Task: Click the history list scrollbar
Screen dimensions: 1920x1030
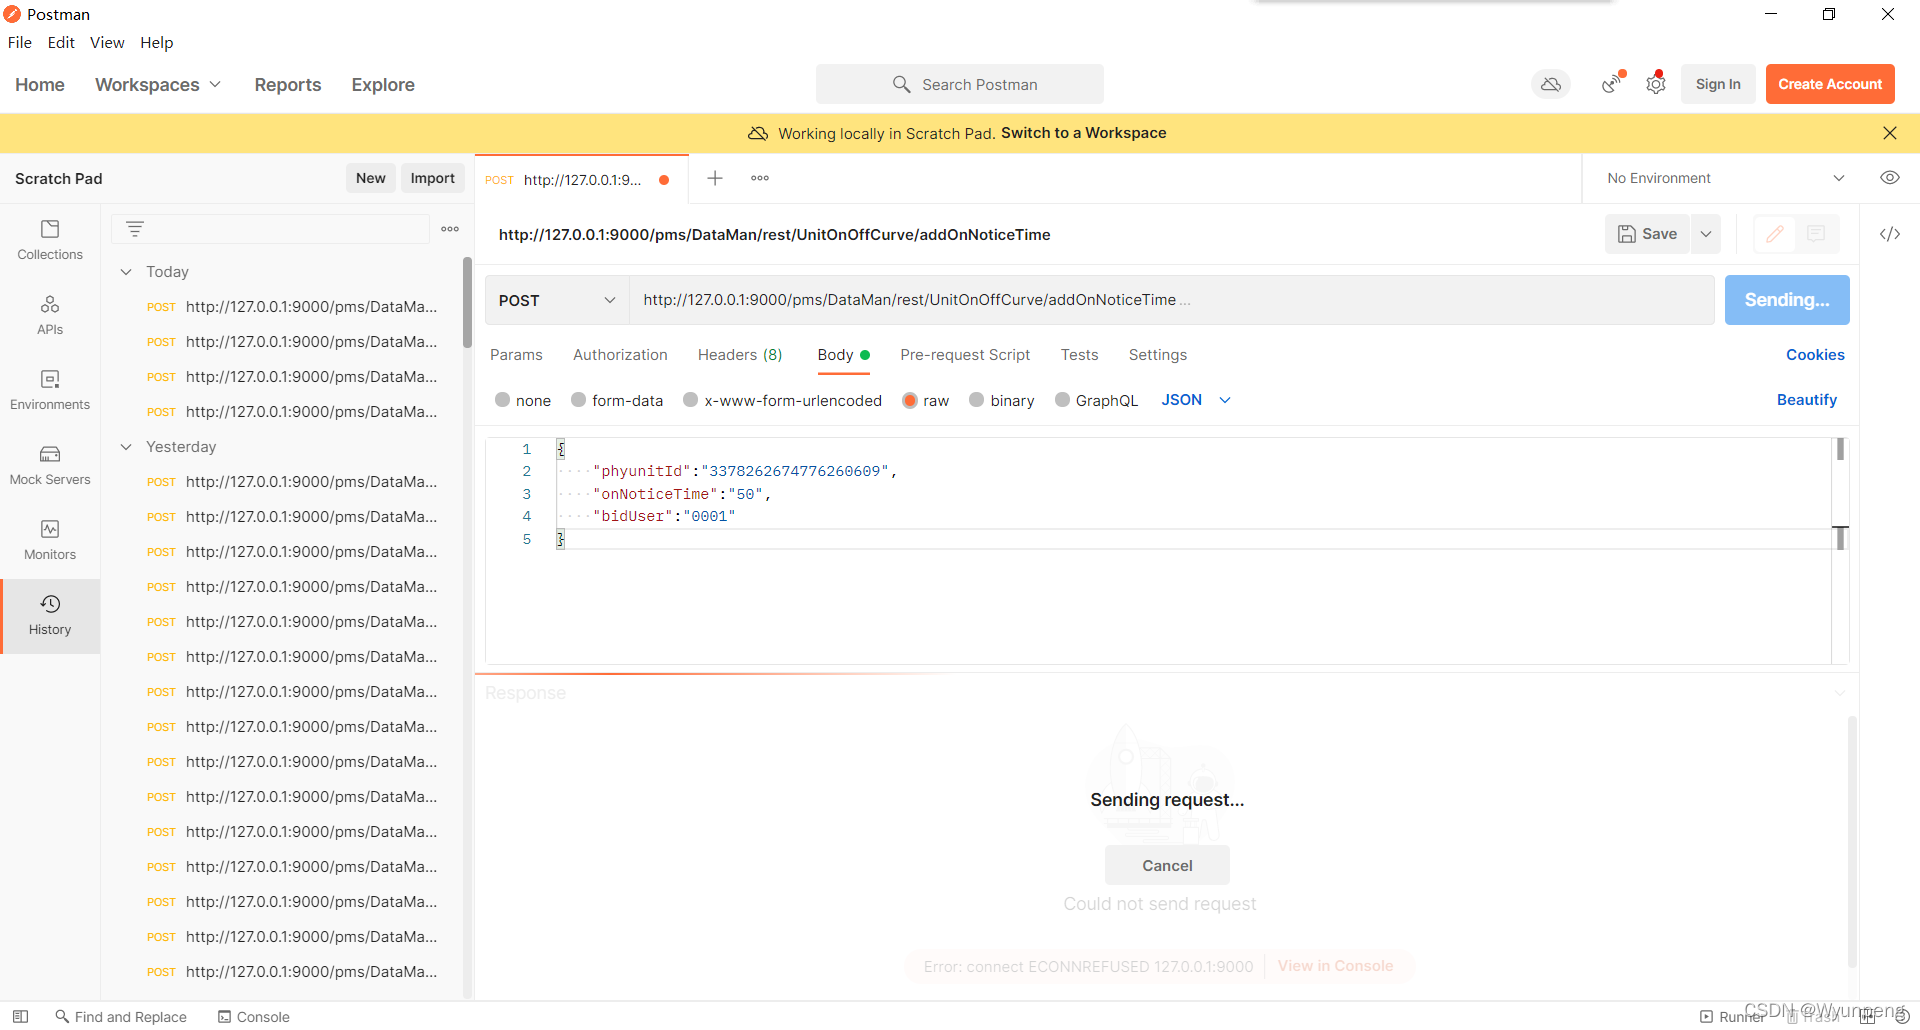Action: pos(467,303)
